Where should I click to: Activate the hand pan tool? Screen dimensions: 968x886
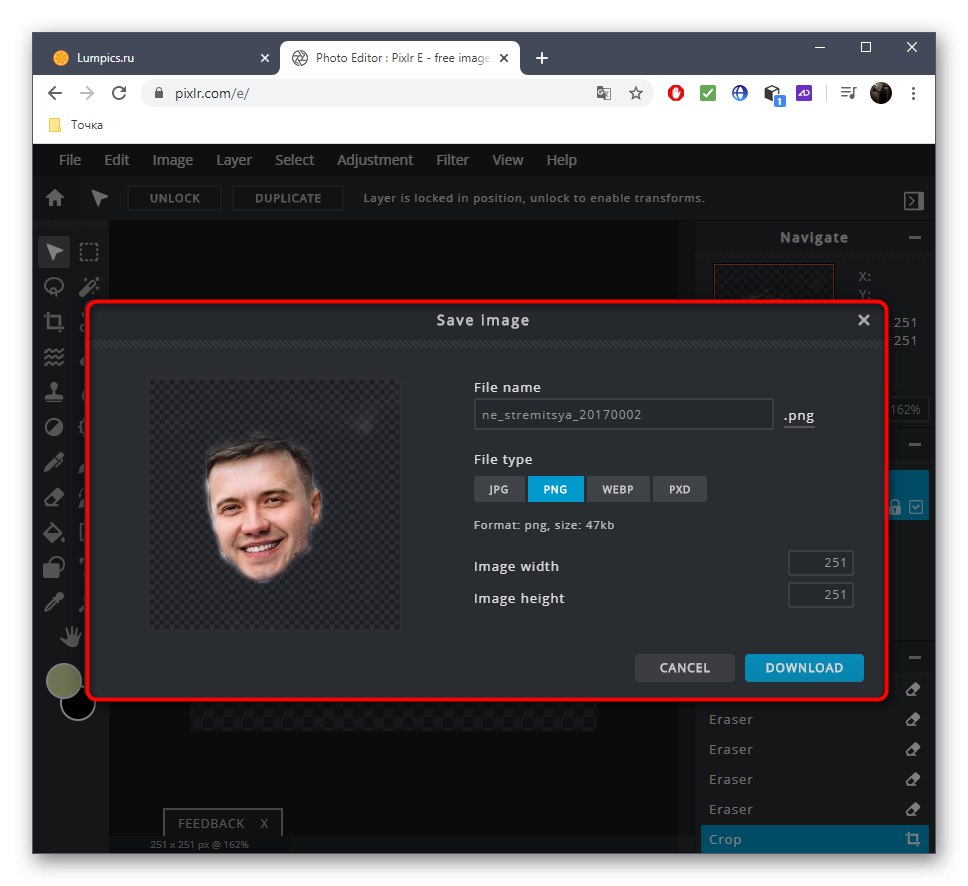point(71,636)
